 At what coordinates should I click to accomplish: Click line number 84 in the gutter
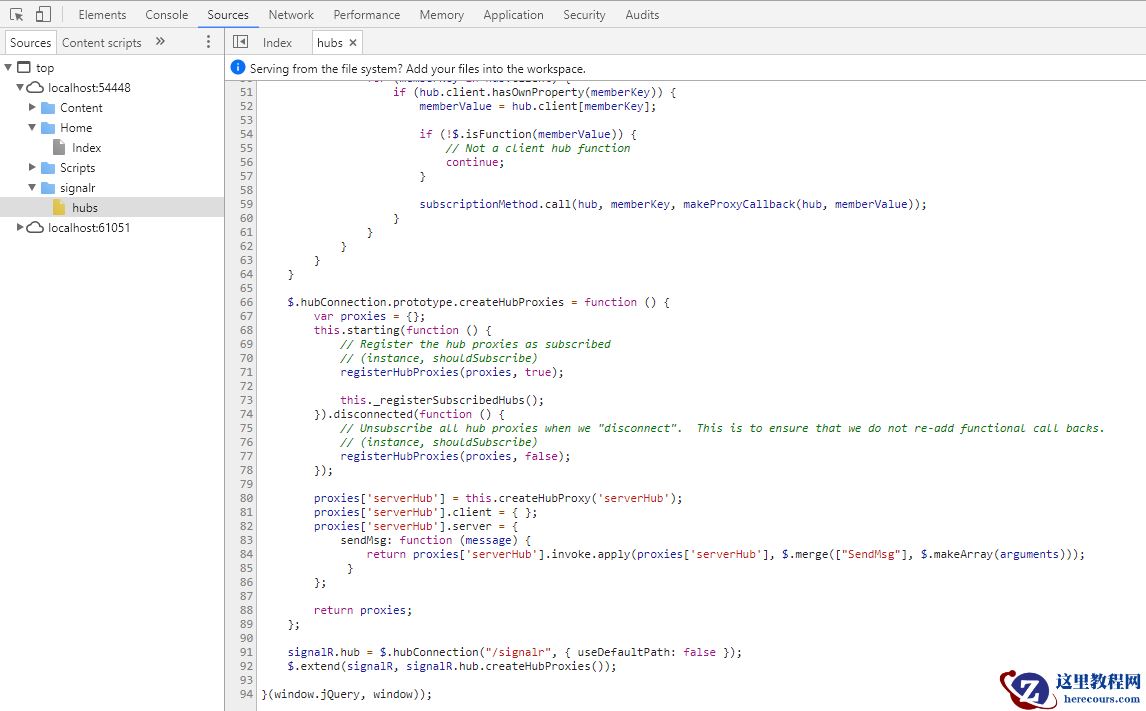(x=246, y=554)
